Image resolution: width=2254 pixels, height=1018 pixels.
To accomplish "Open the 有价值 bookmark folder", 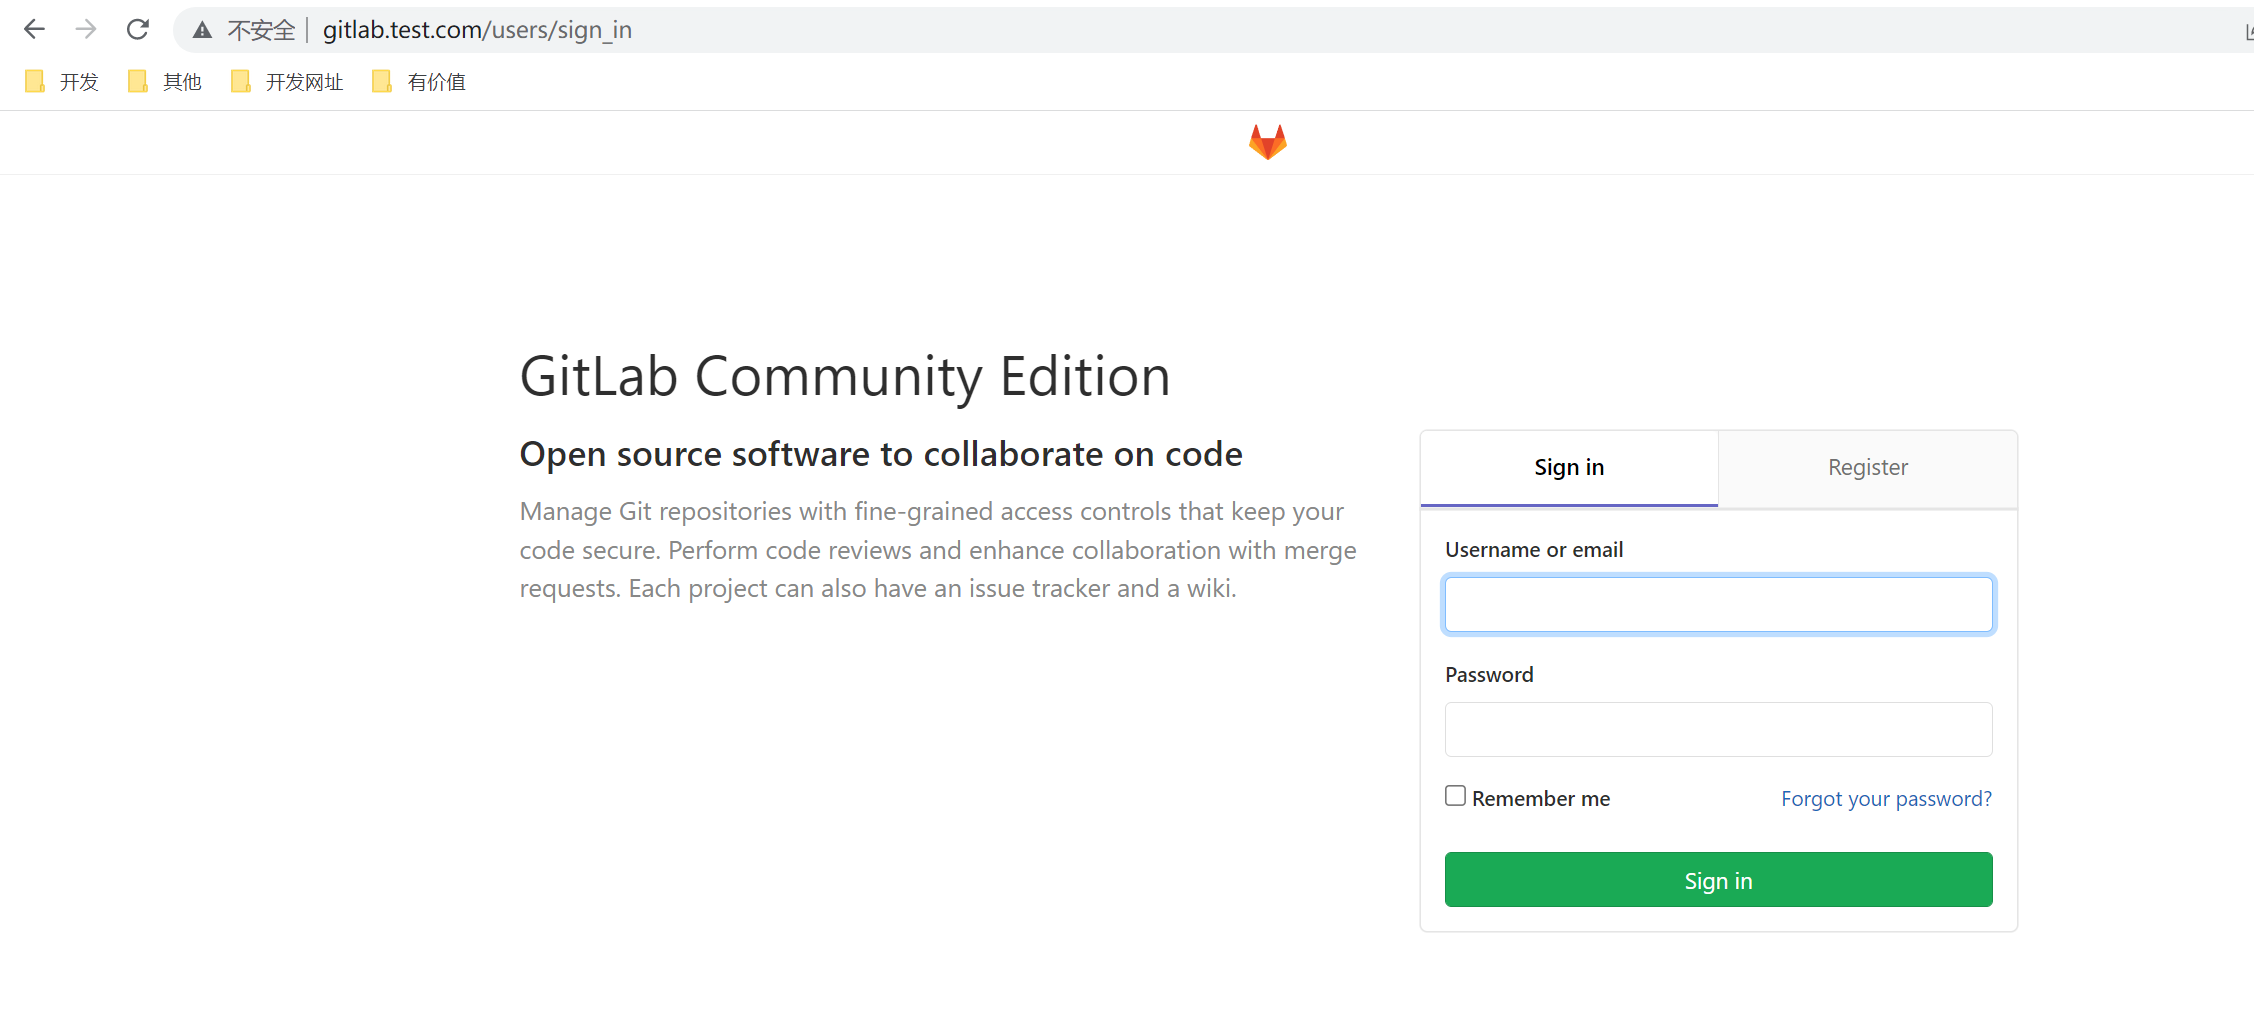I will click(419, 82).
